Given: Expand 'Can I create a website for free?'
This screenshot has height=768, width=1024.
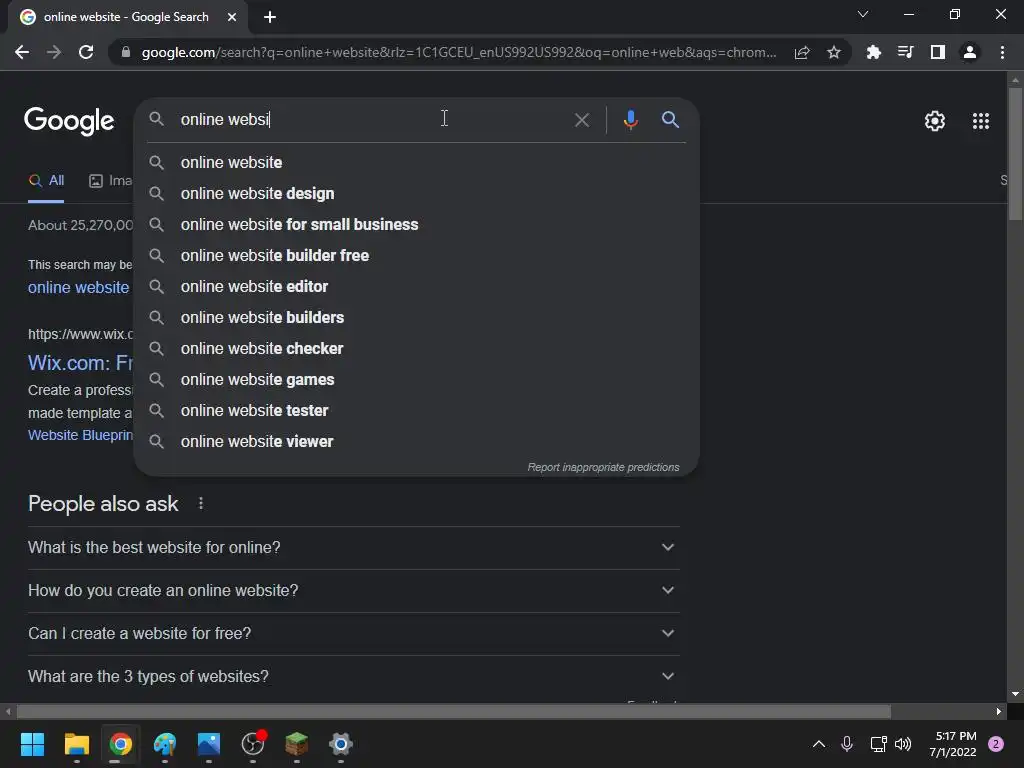Looking at the screenshot, I should point(354,633).
